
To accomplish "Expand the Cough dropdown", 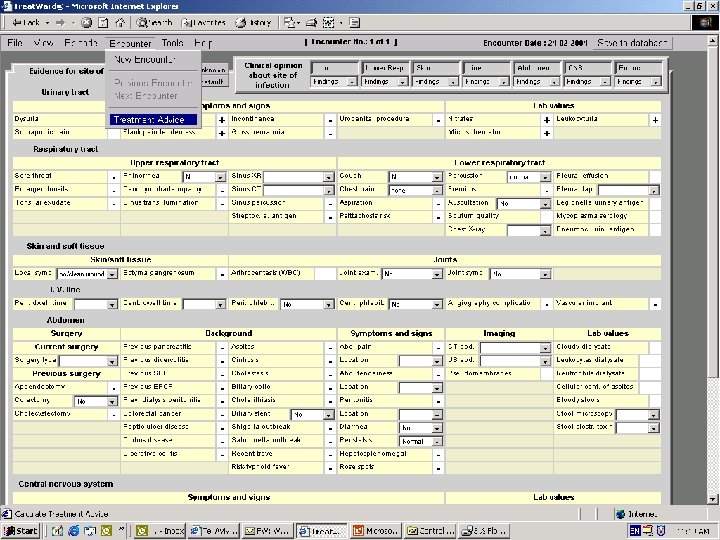I will pyautogui.click(x=436, y=176).
